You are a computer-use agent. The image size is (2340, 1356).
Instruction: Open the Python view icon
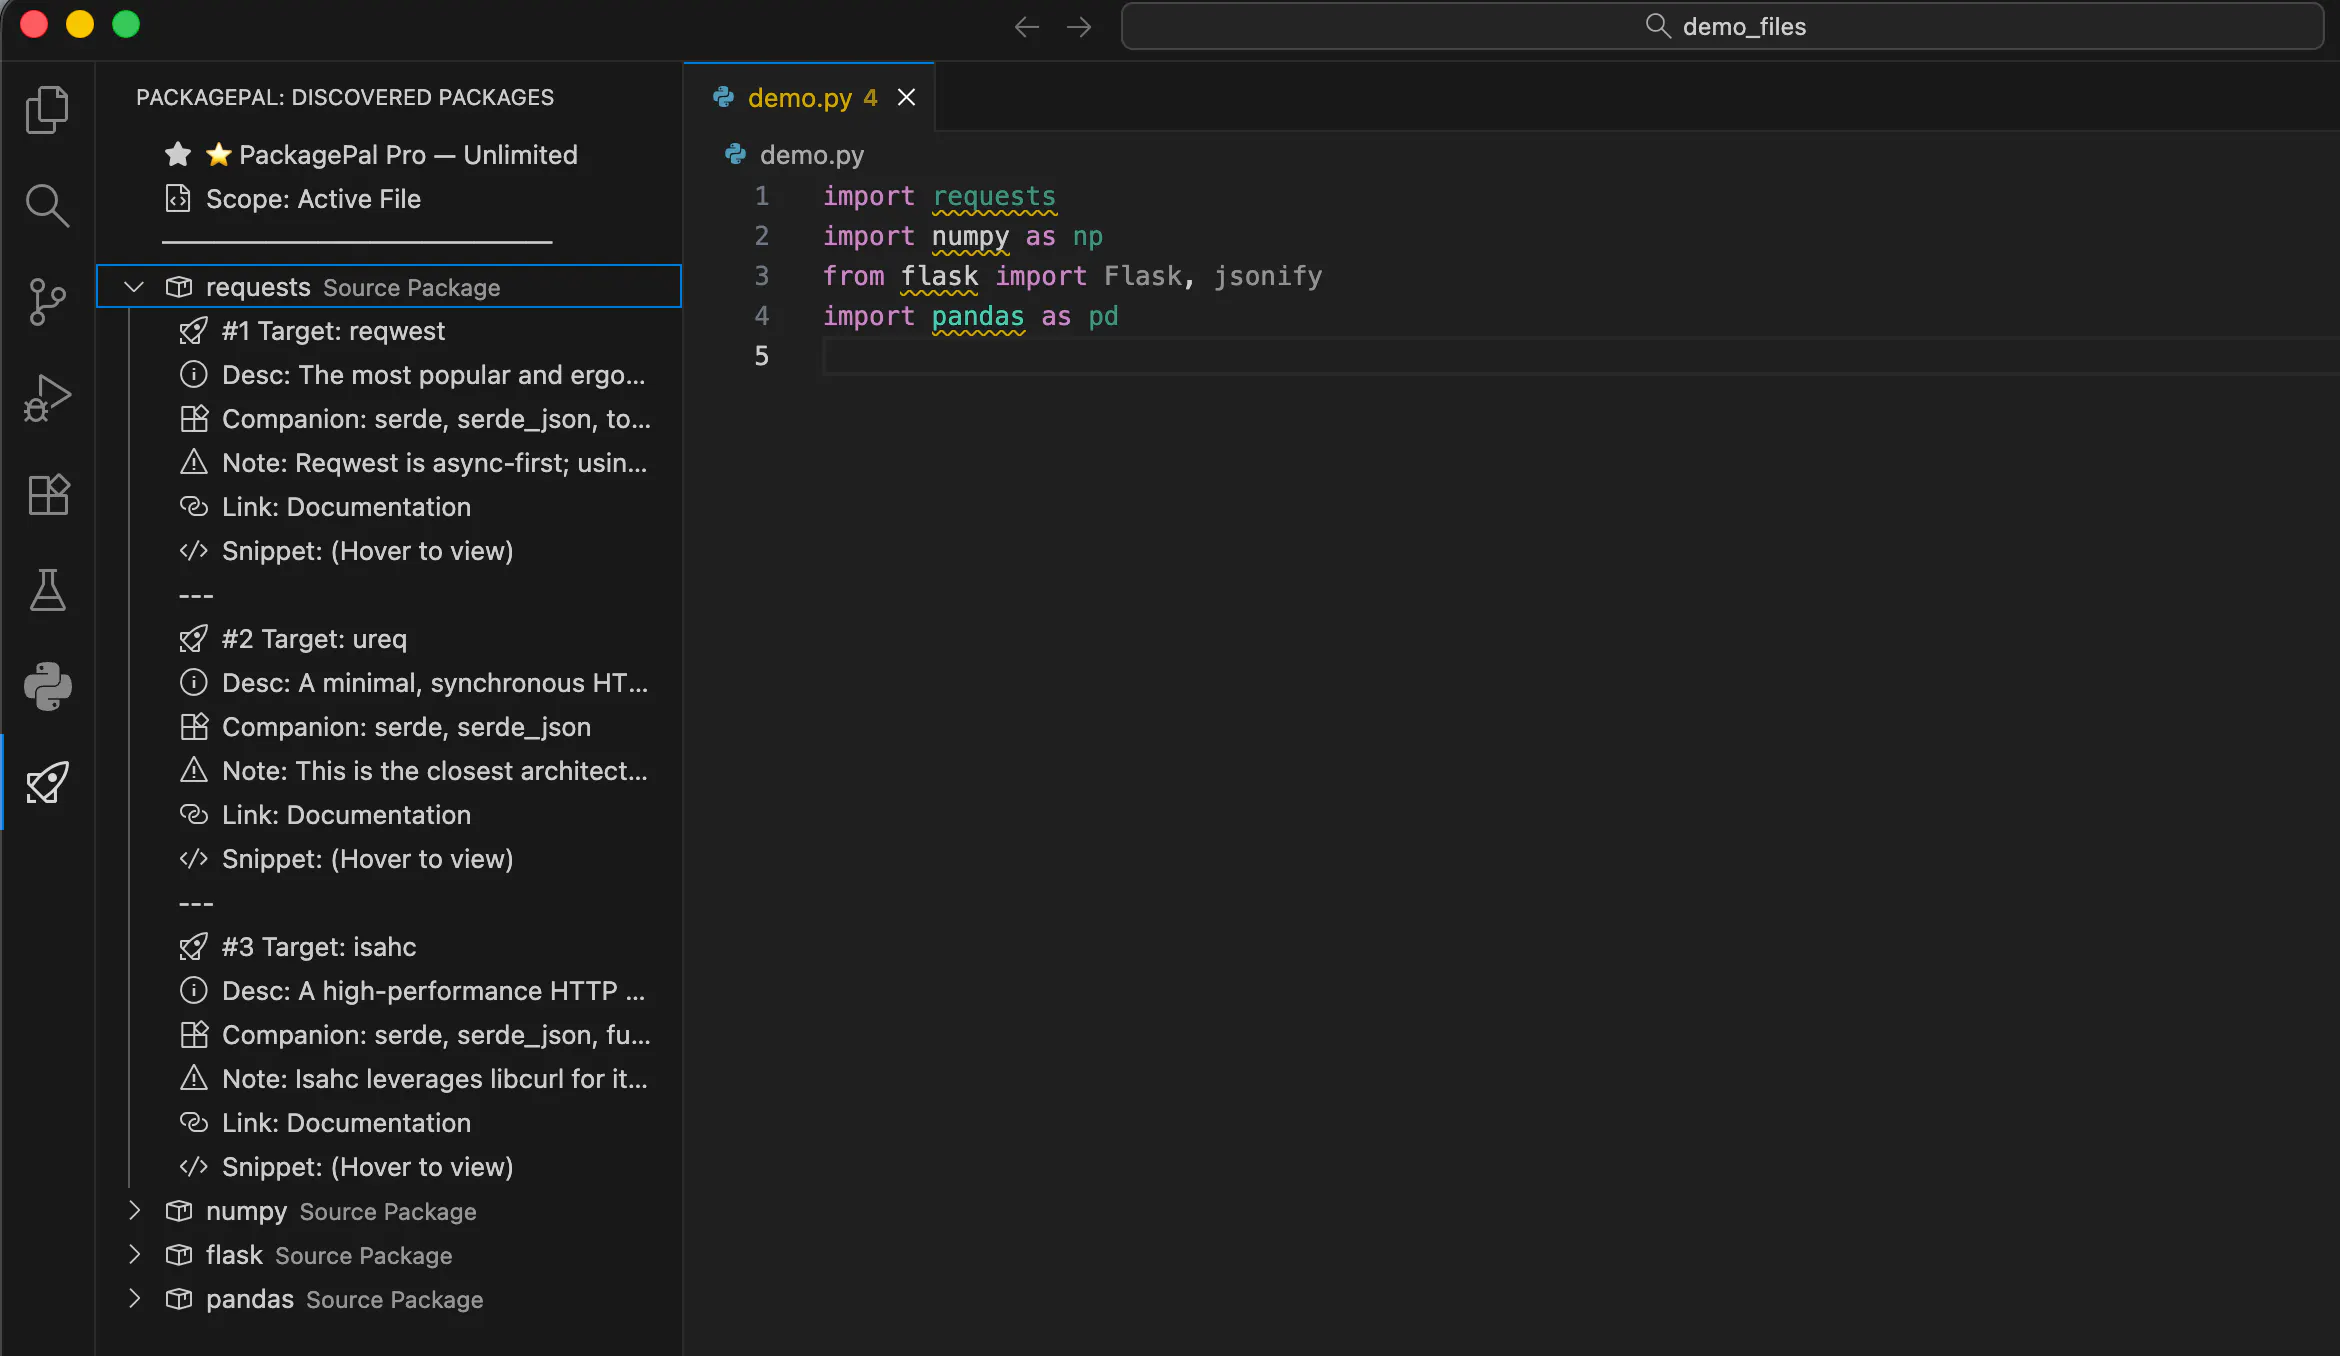tap(47, 687)
